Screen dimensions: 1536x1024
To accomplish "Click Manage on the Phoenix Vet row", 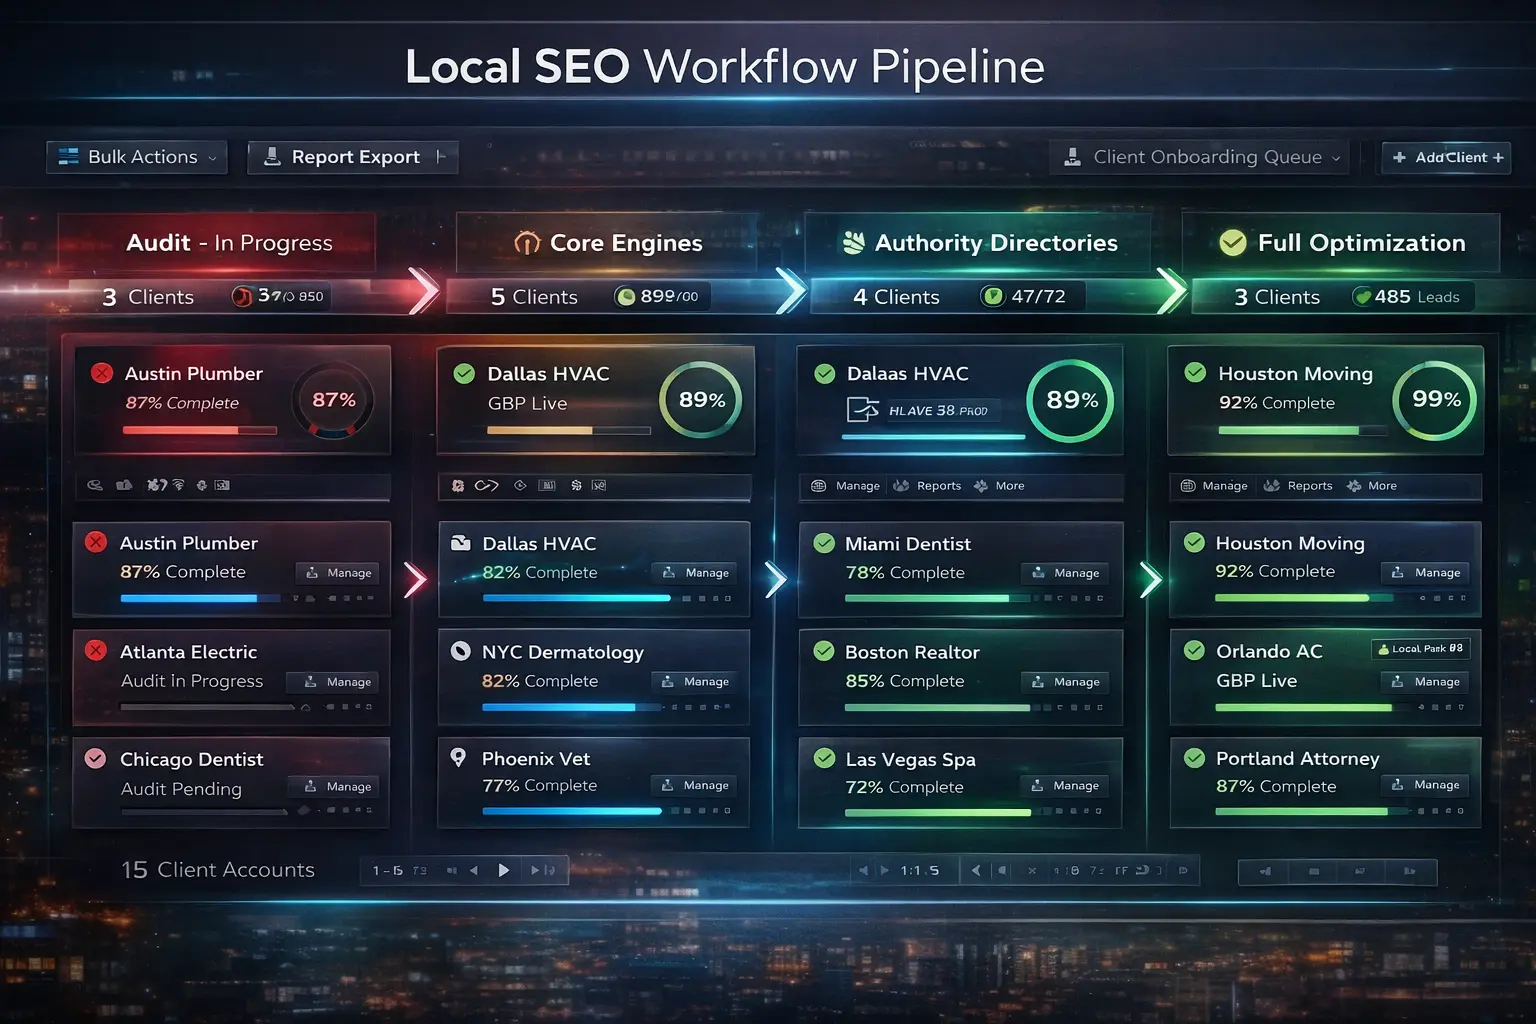I will 695,786.
